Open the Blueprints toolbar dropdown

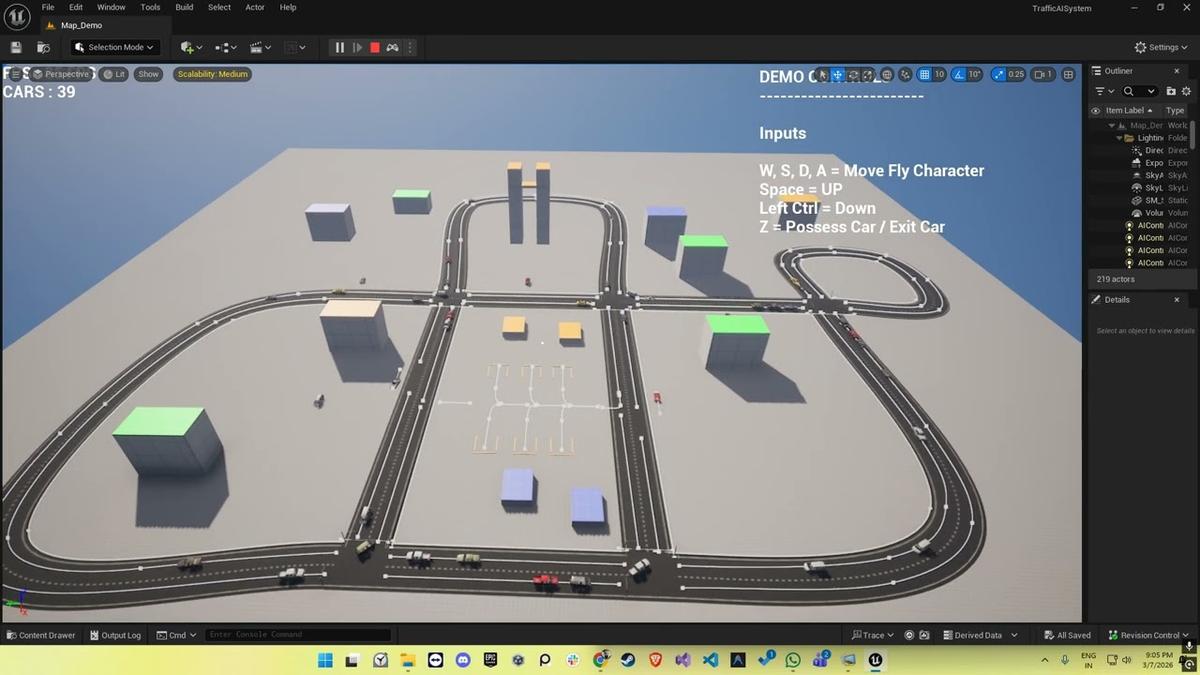click(226, 47)
